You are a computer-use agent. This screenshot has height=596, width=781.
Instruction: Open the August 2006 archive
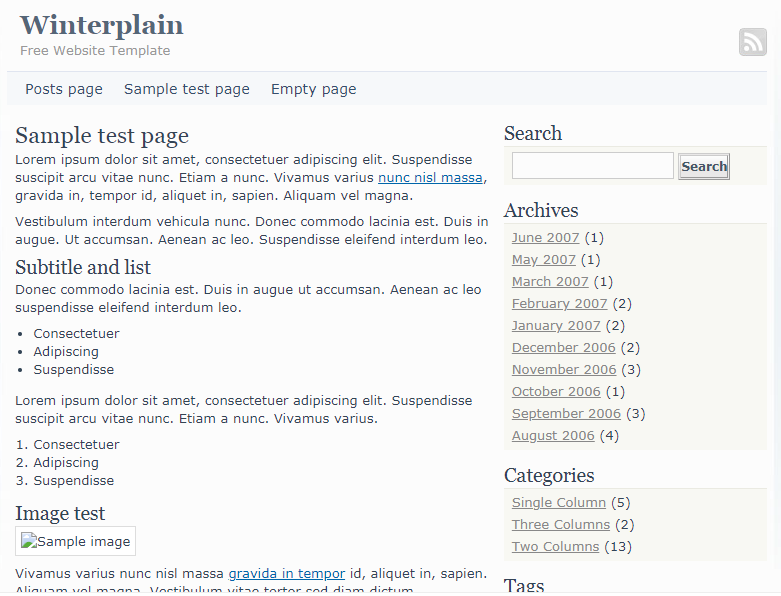pyautogui.click(x=552, y=436)
